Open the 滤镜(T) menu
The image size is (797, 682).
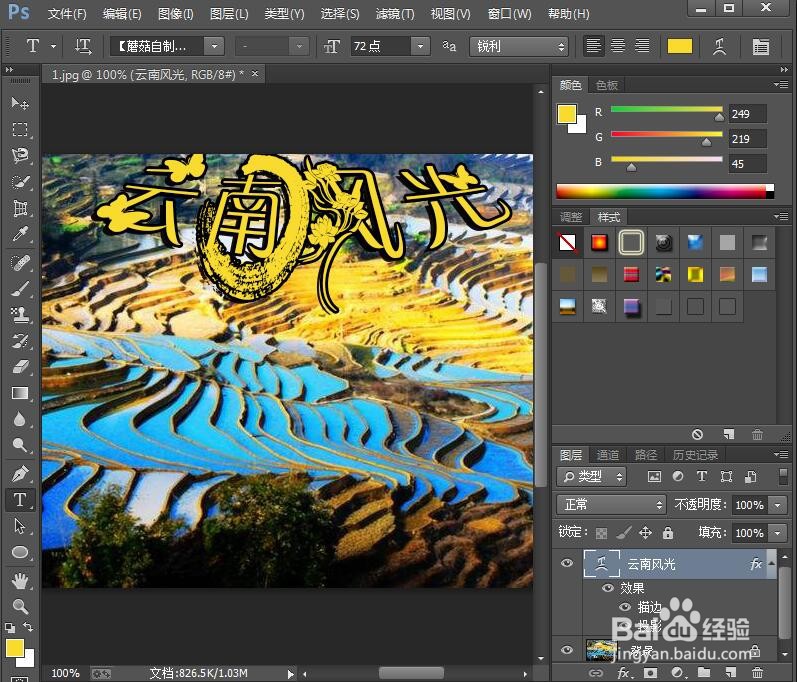tap(394, 14)
